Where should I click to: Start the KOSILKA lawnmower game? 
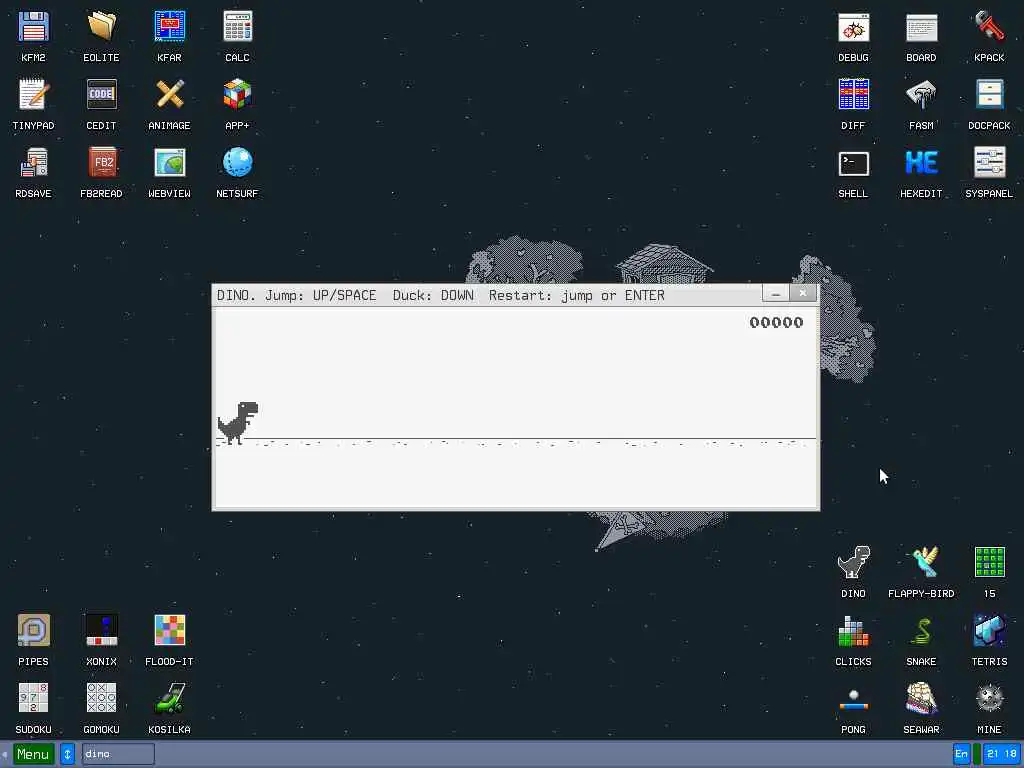169,699
